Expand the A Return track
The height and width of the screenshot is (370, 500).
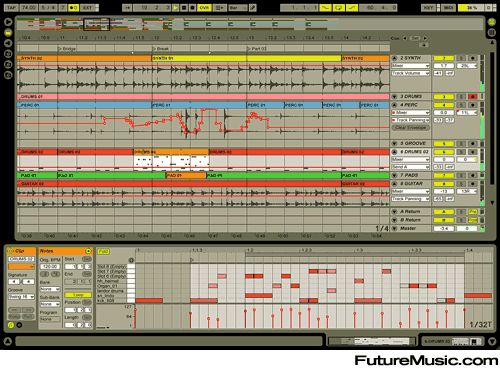394,212
